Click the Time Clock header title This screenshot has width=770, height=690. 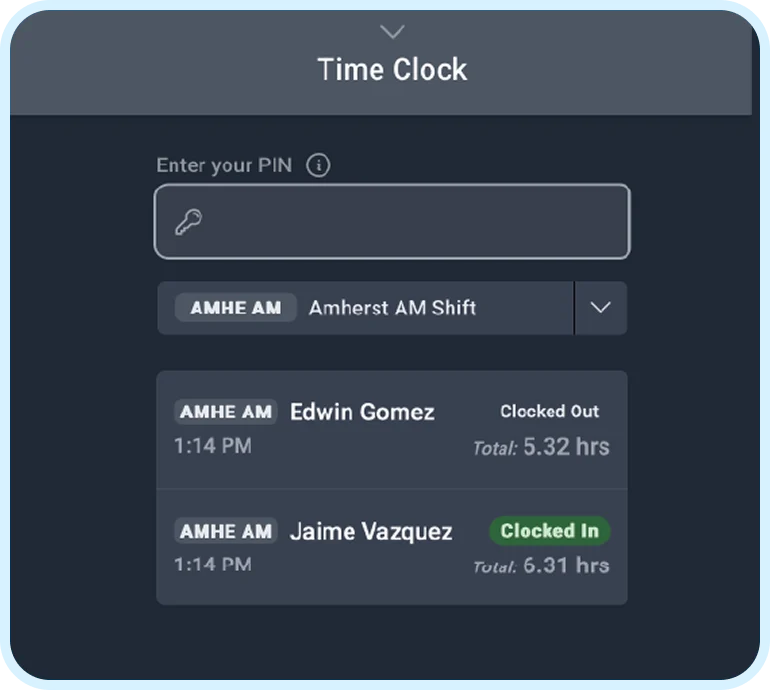[x=392, y=69]
